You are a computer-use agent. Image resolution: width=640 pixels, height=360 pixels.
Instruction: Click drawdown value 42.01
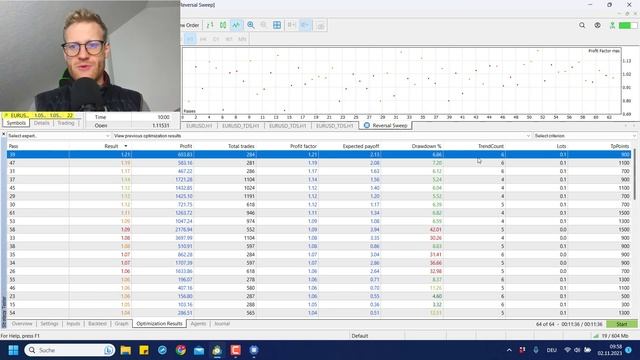point(436,229)
